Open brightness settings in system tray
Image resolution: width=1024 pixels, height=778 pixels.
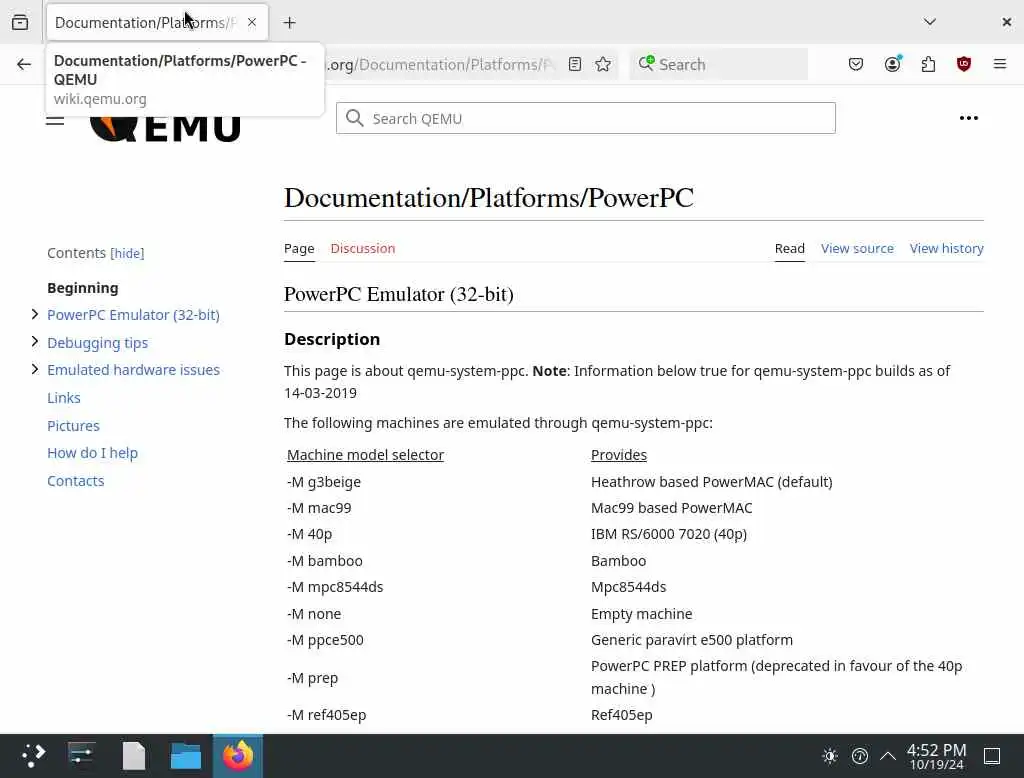tap(829, 756)
